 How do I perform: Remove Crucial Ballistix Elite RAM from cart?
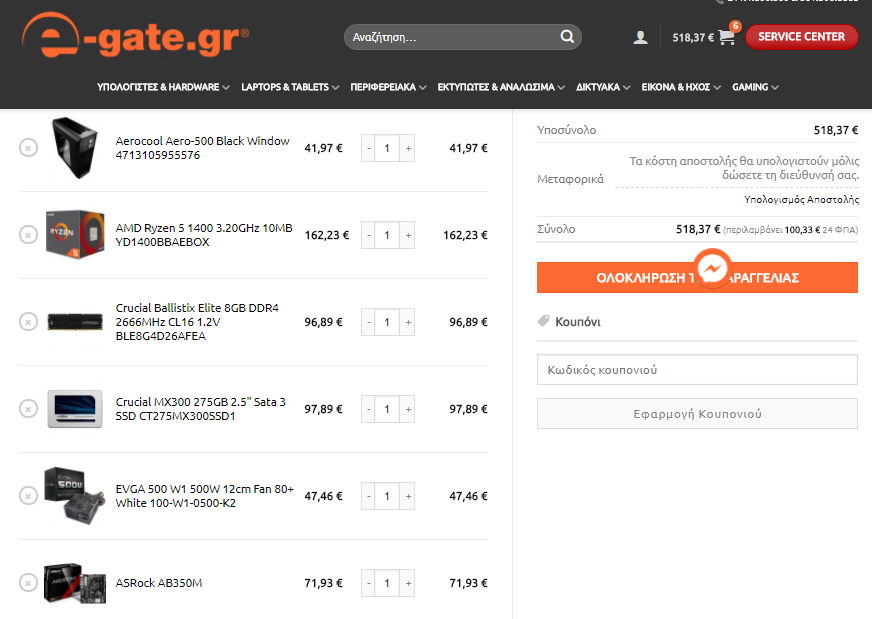[x=28, y=321]
